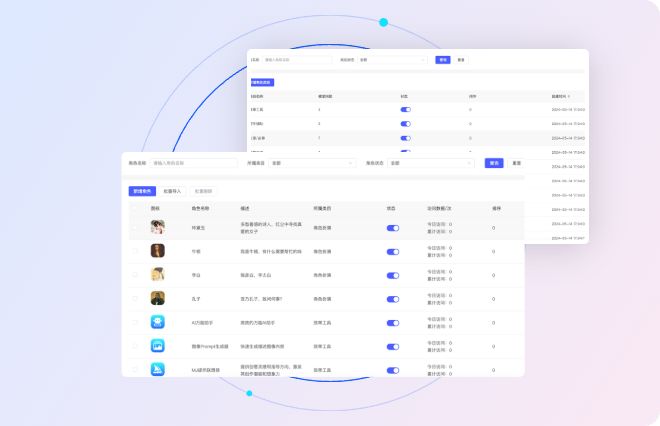Screen dimensions: 660x426
Task: Click the 图像Prompt生成器 picture icon
Action: click(x=157, y=345)
